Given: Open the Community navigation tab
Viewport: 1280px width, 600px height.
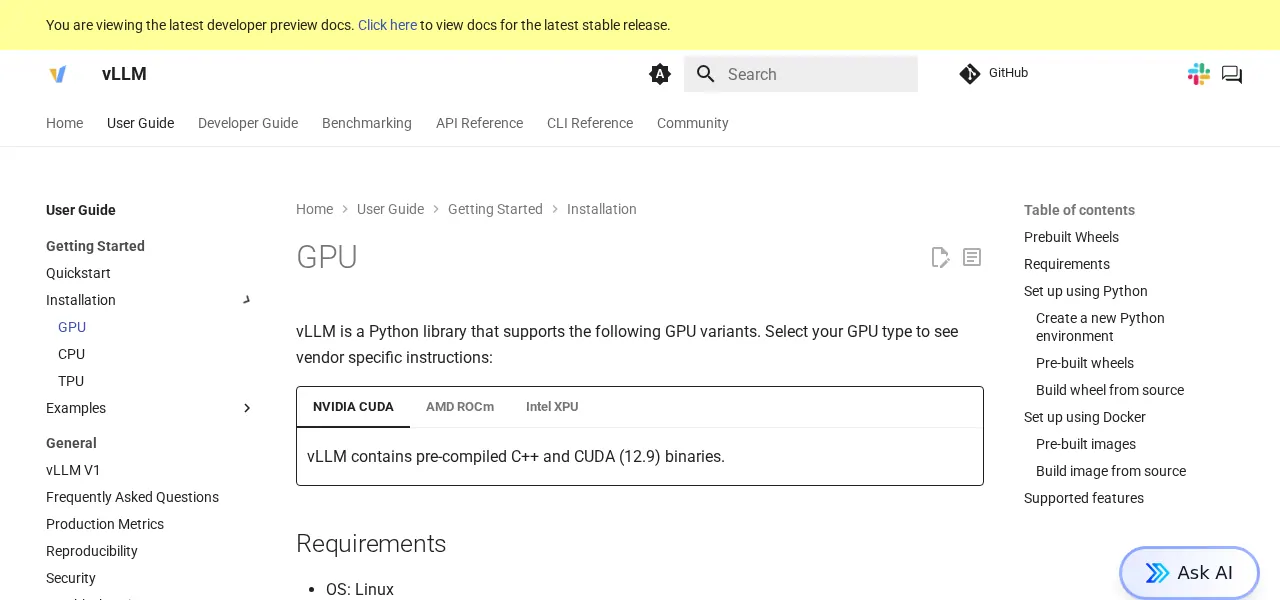Looking at the screenshot, I should [693, 123].
